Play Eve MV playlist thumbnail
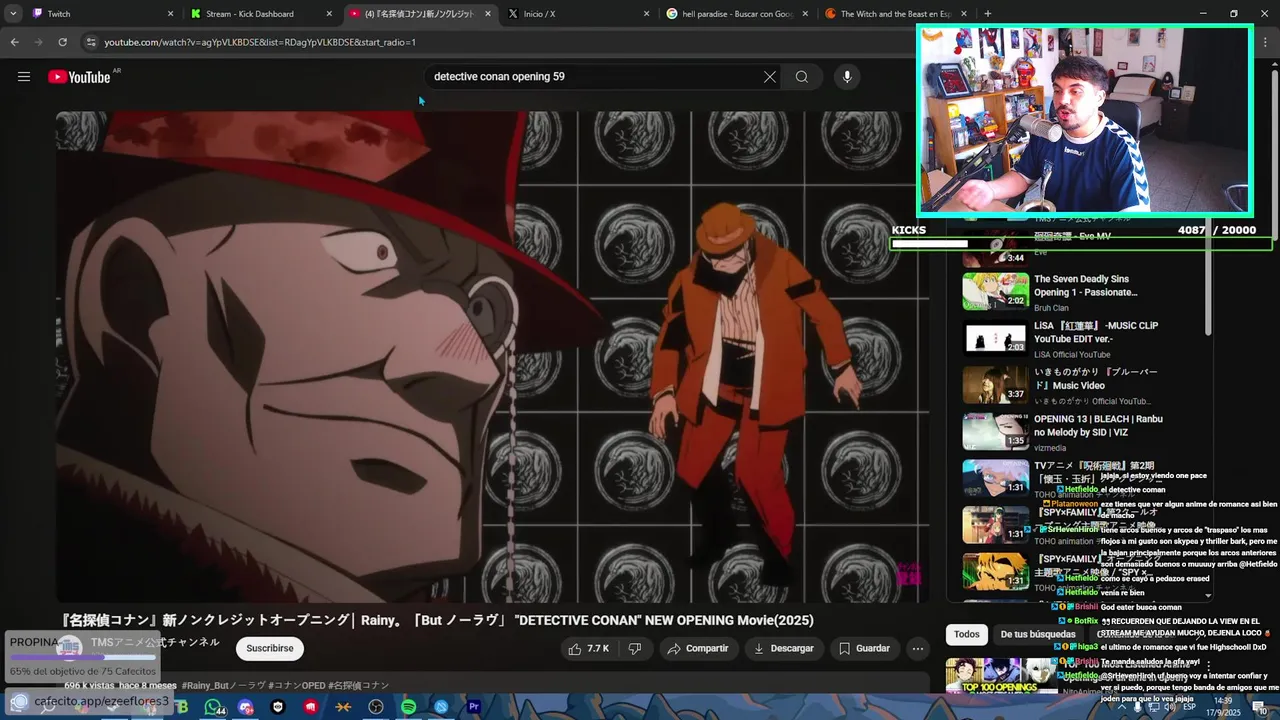 click(x=995, y=247)
